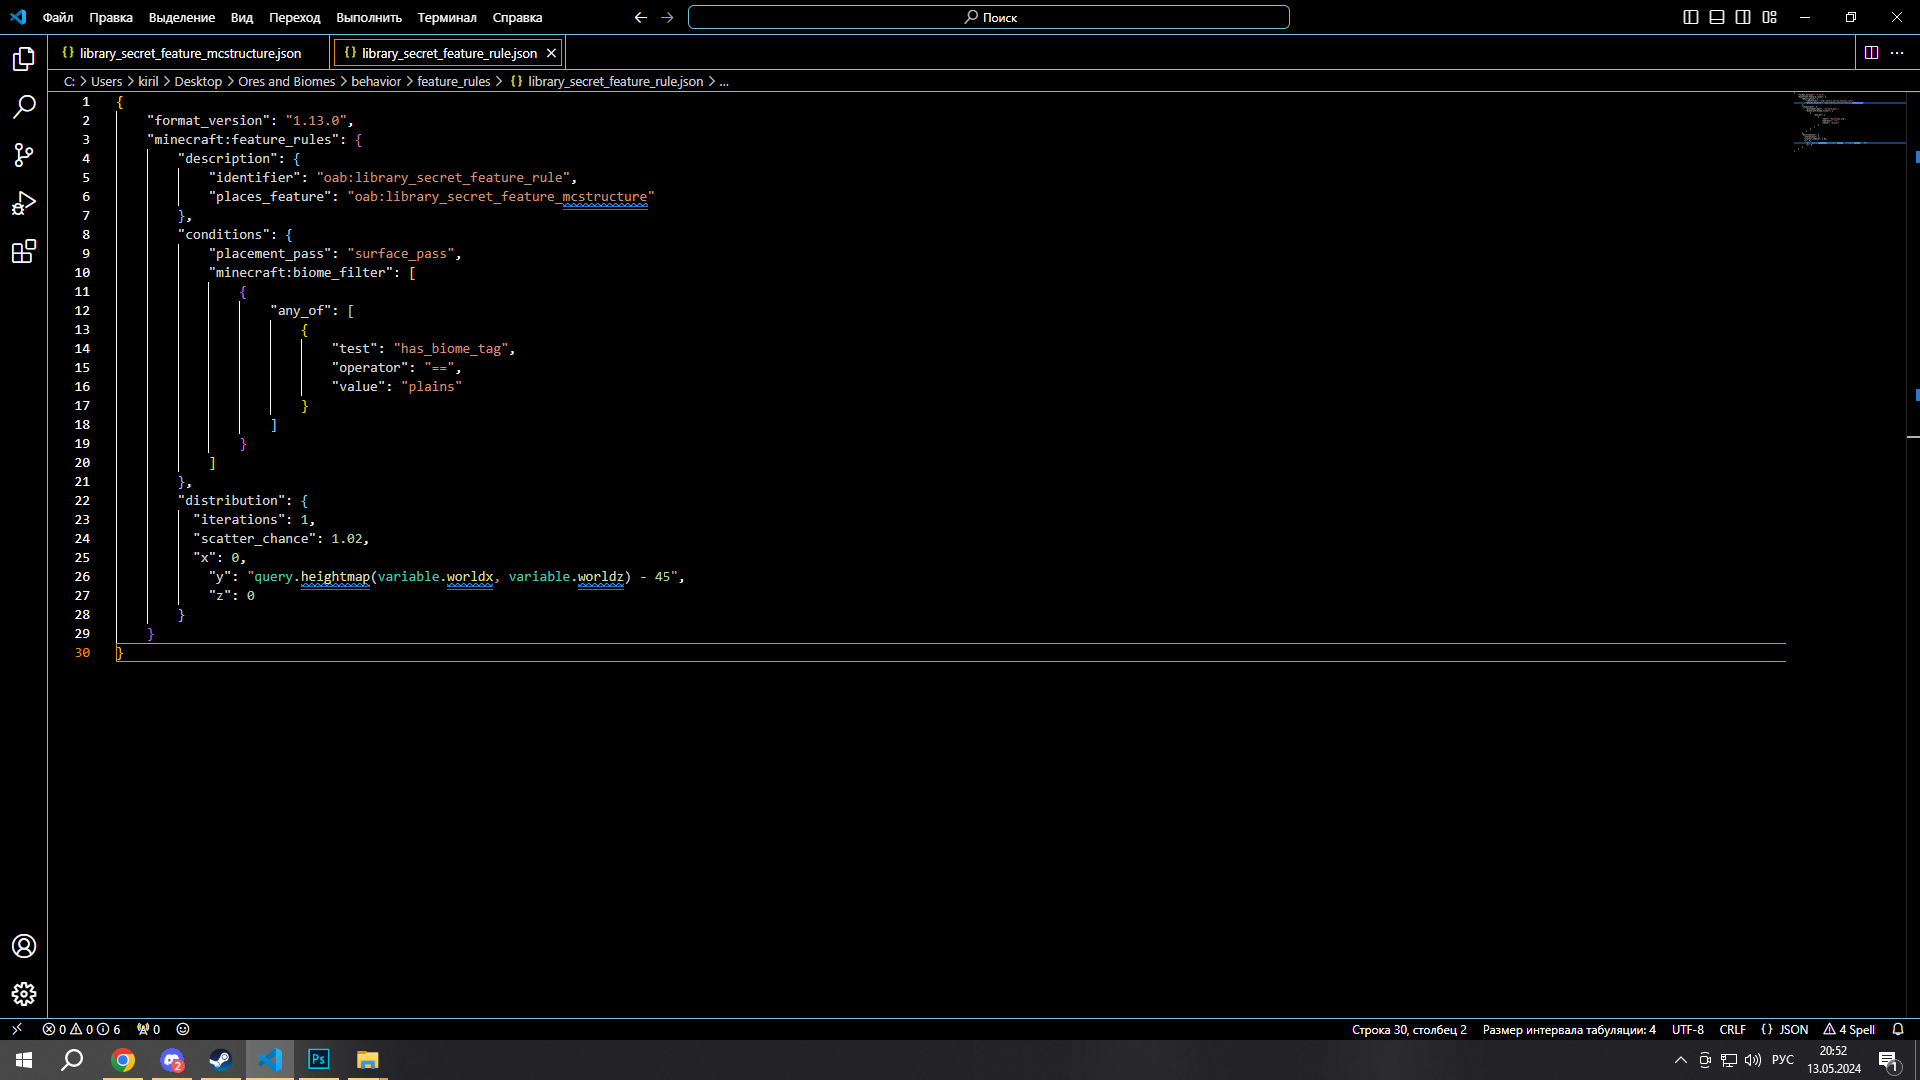
Task: Switch to library_secret_feature_mcstructure.json tab
Action: click(190, 53)
